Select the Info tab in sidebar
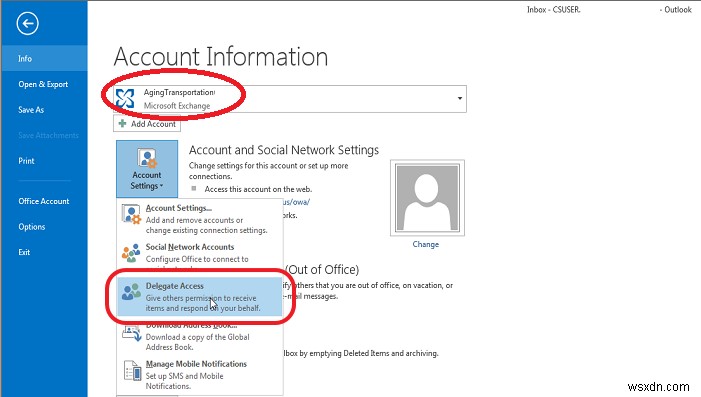Image resolution: width=701 pixels, height=397 pixels. tap(44, 58)
